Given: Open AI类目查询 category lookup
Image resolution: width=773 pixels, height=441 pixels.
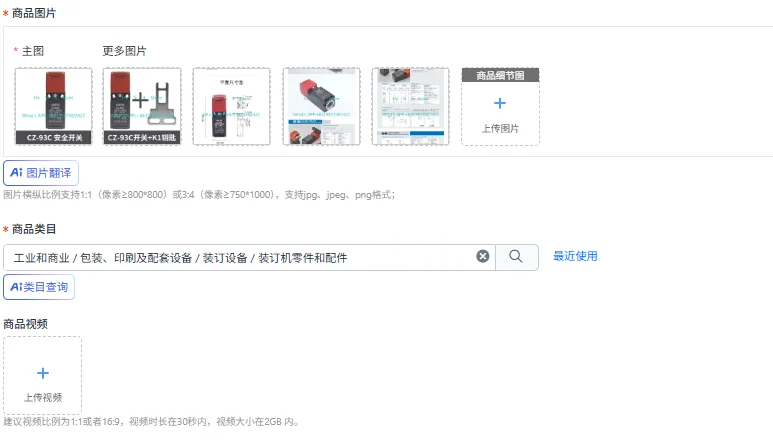Looking at the screenshot, I should tap(39, 287).
